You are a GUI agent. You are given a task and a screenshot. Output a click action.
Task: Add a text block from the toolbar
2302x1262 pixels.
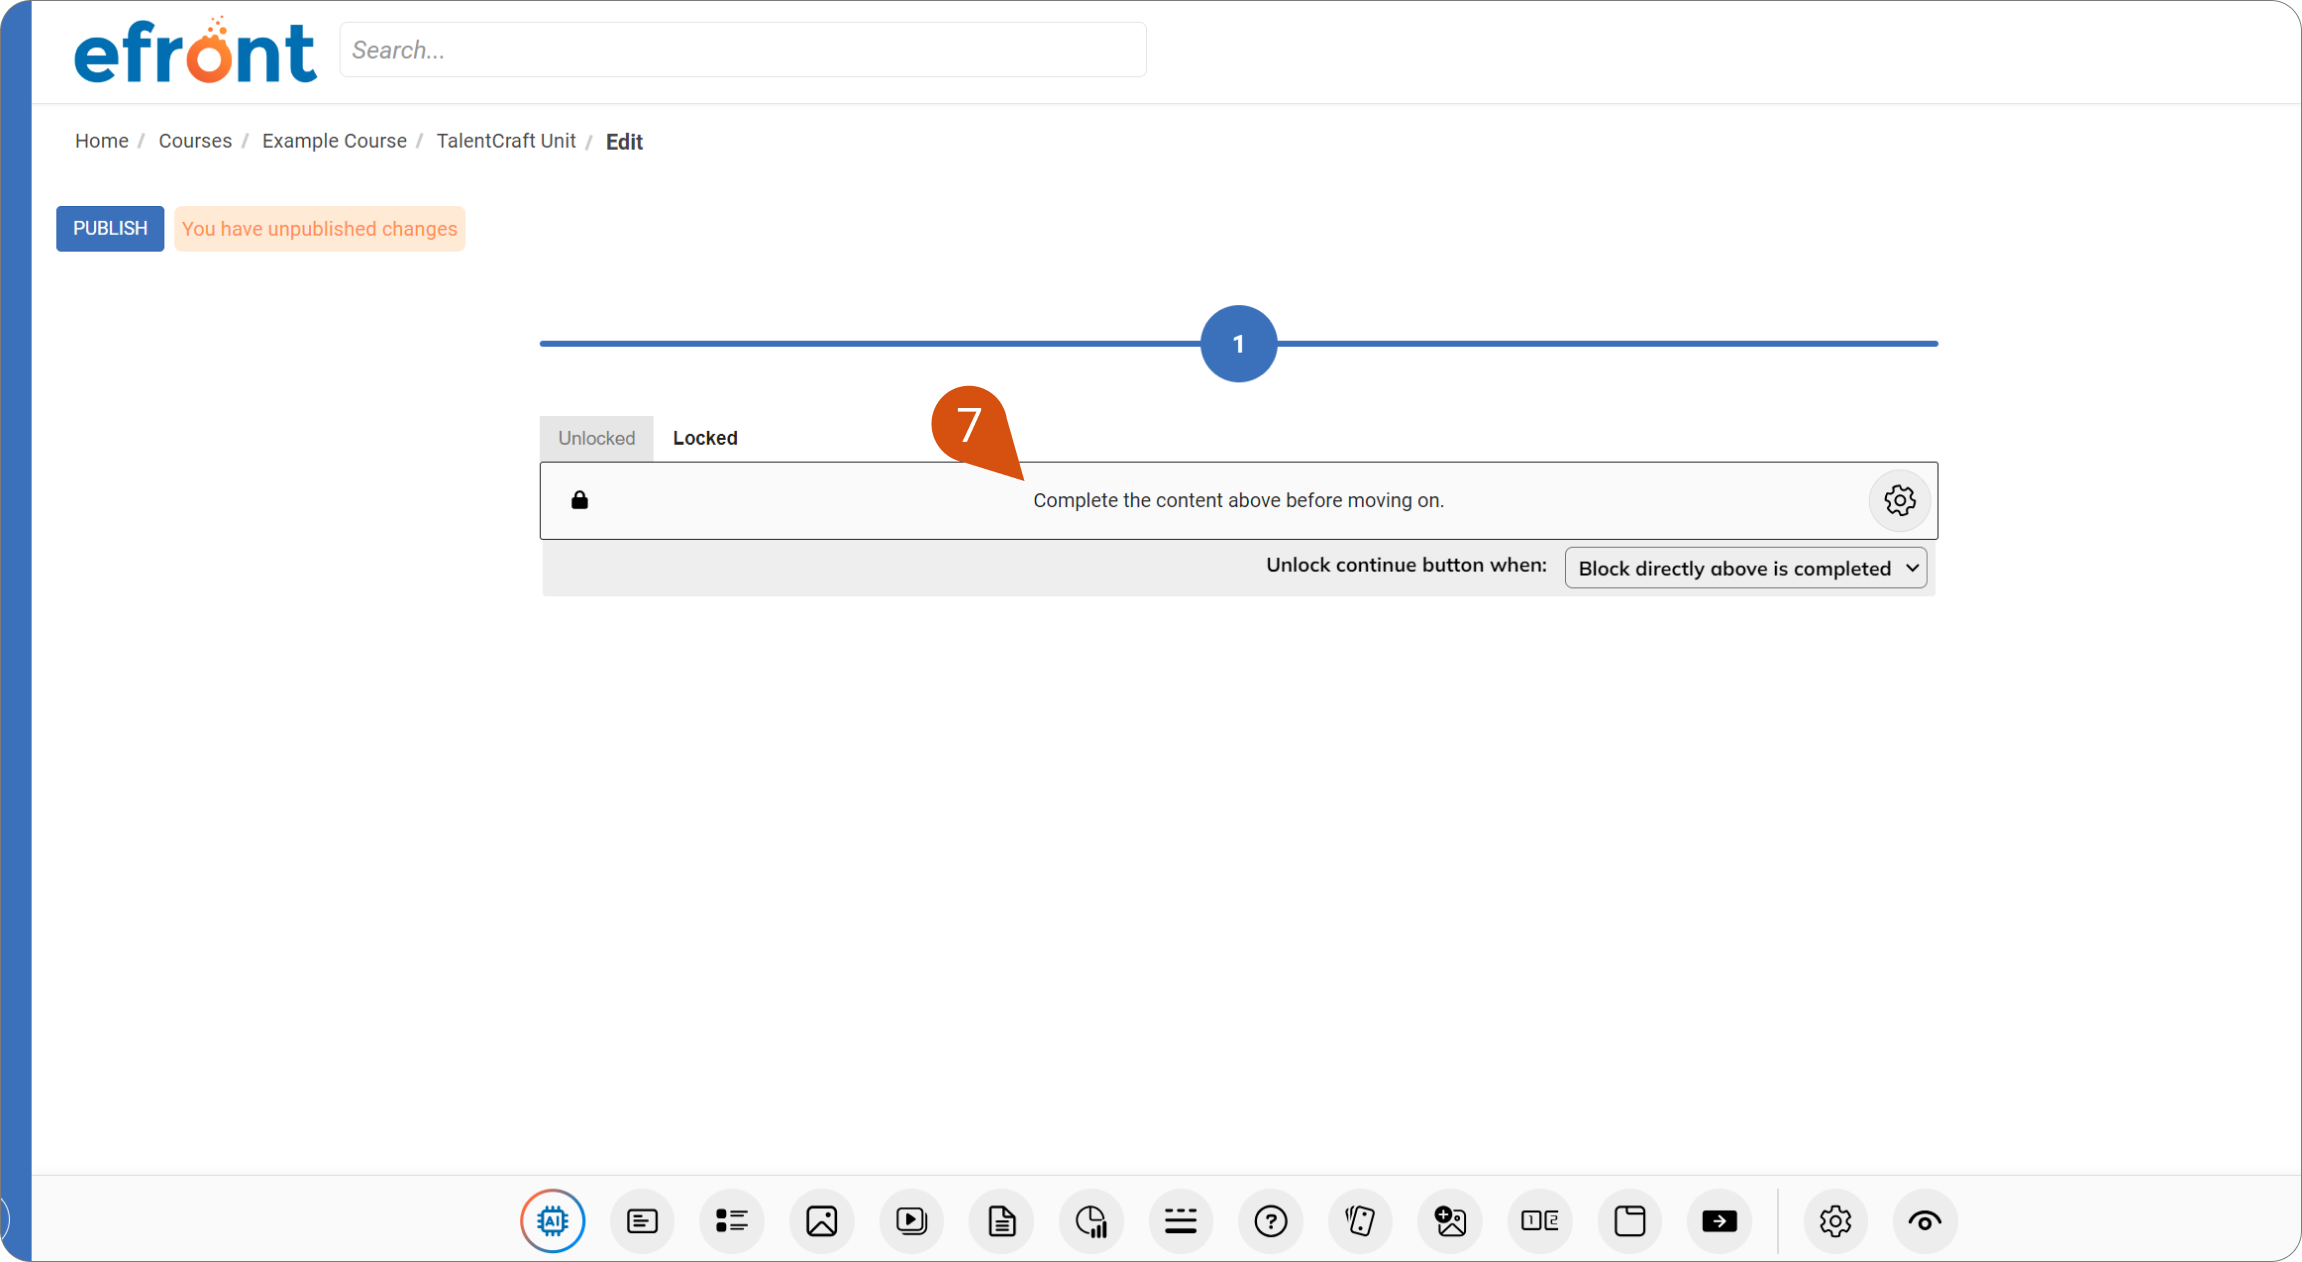[x=642, y=1220]
